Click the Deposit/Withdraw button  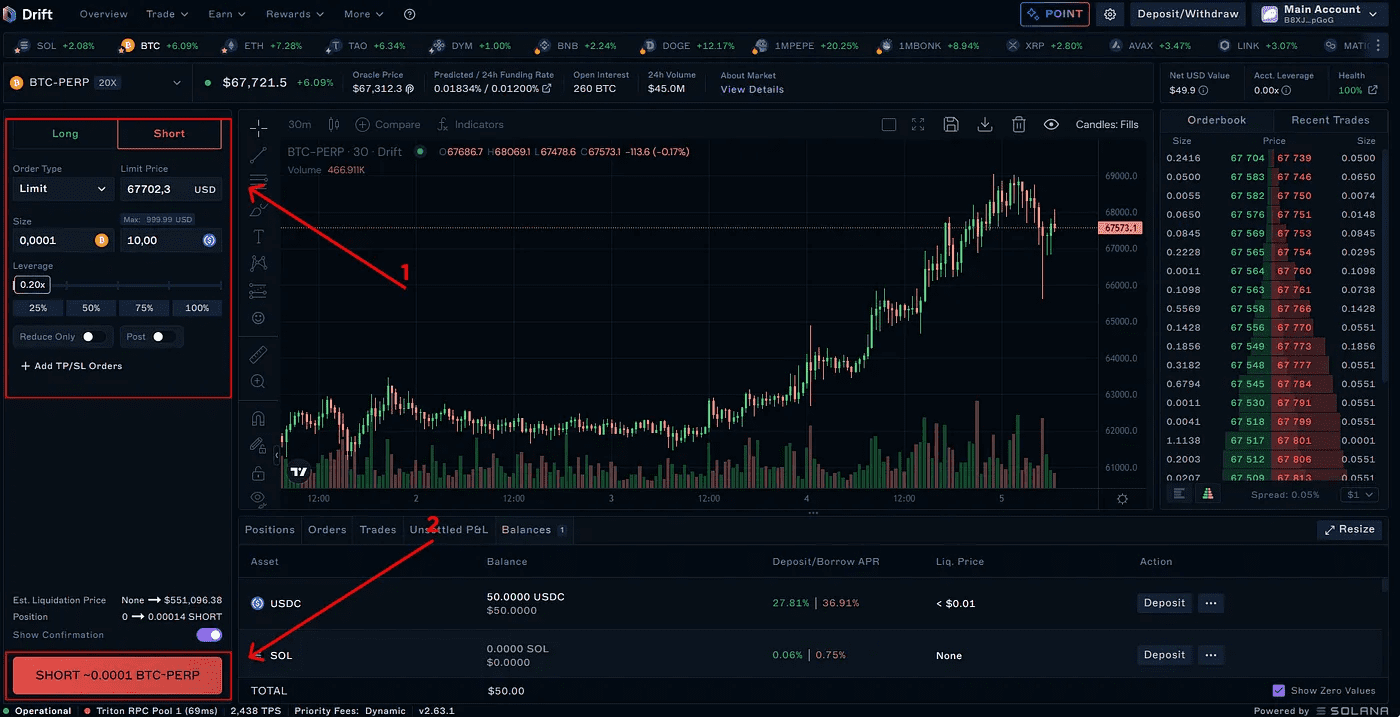click(x=1188, y=14)
